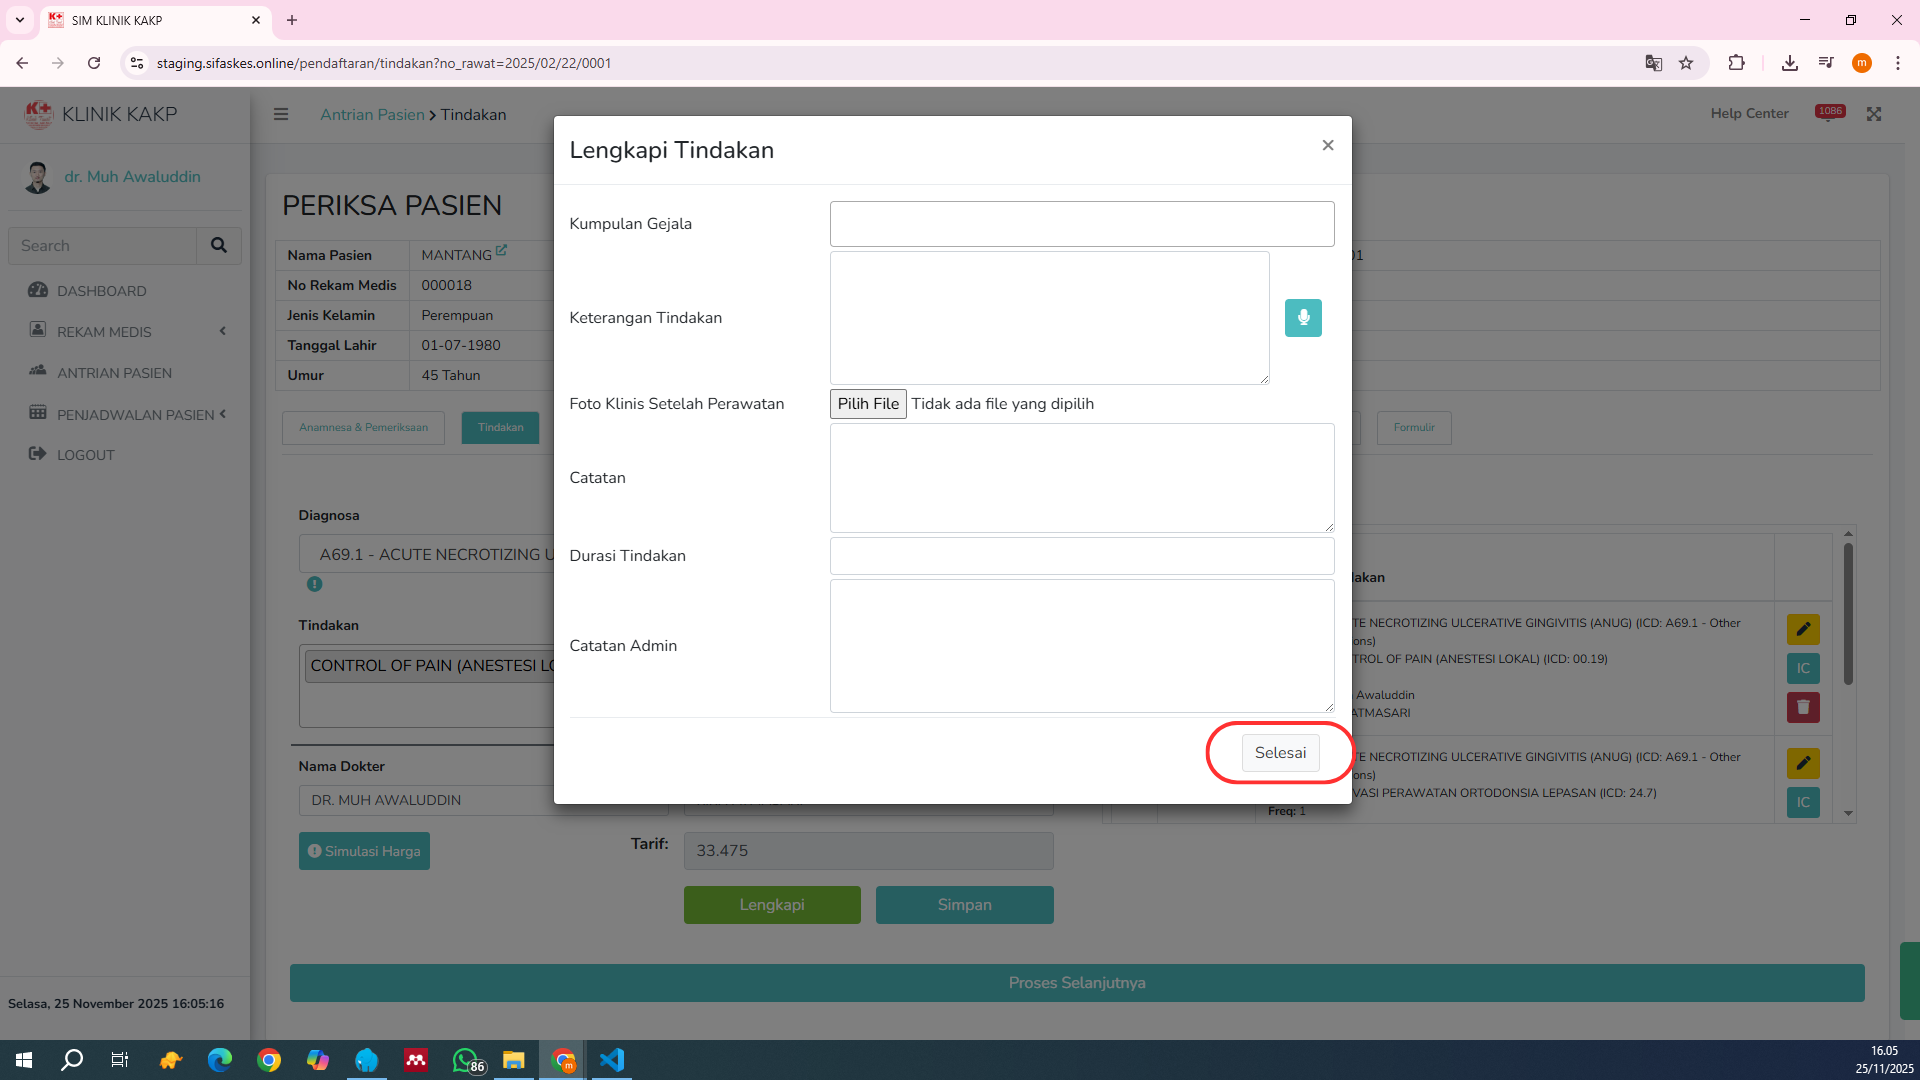The height and width of the screenshot is (1080, 1920).
Task: Click the fullscreen expand icon
Action: (1873, 114)
